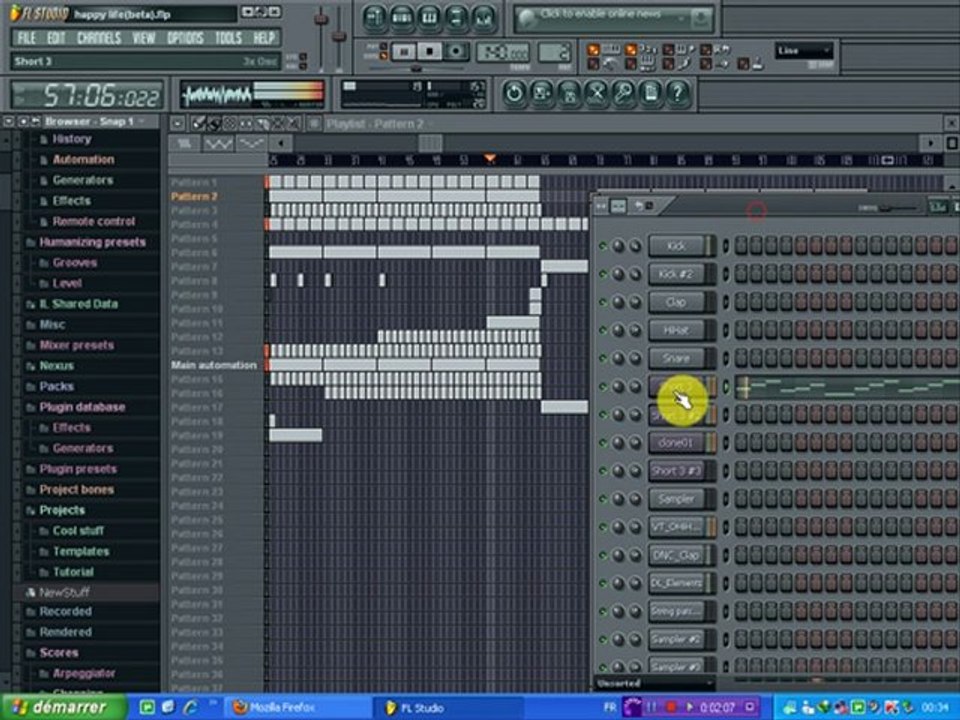This screenshot has height=720, width=960.
Task: Click the tempo display
Action: pos(503,53)
